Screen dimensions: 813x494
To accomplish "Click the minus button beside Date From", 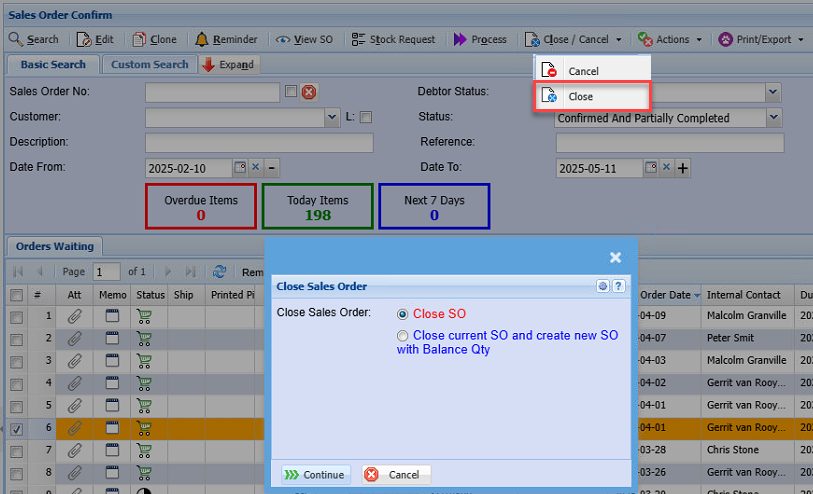I will click(x=272, y=168).
